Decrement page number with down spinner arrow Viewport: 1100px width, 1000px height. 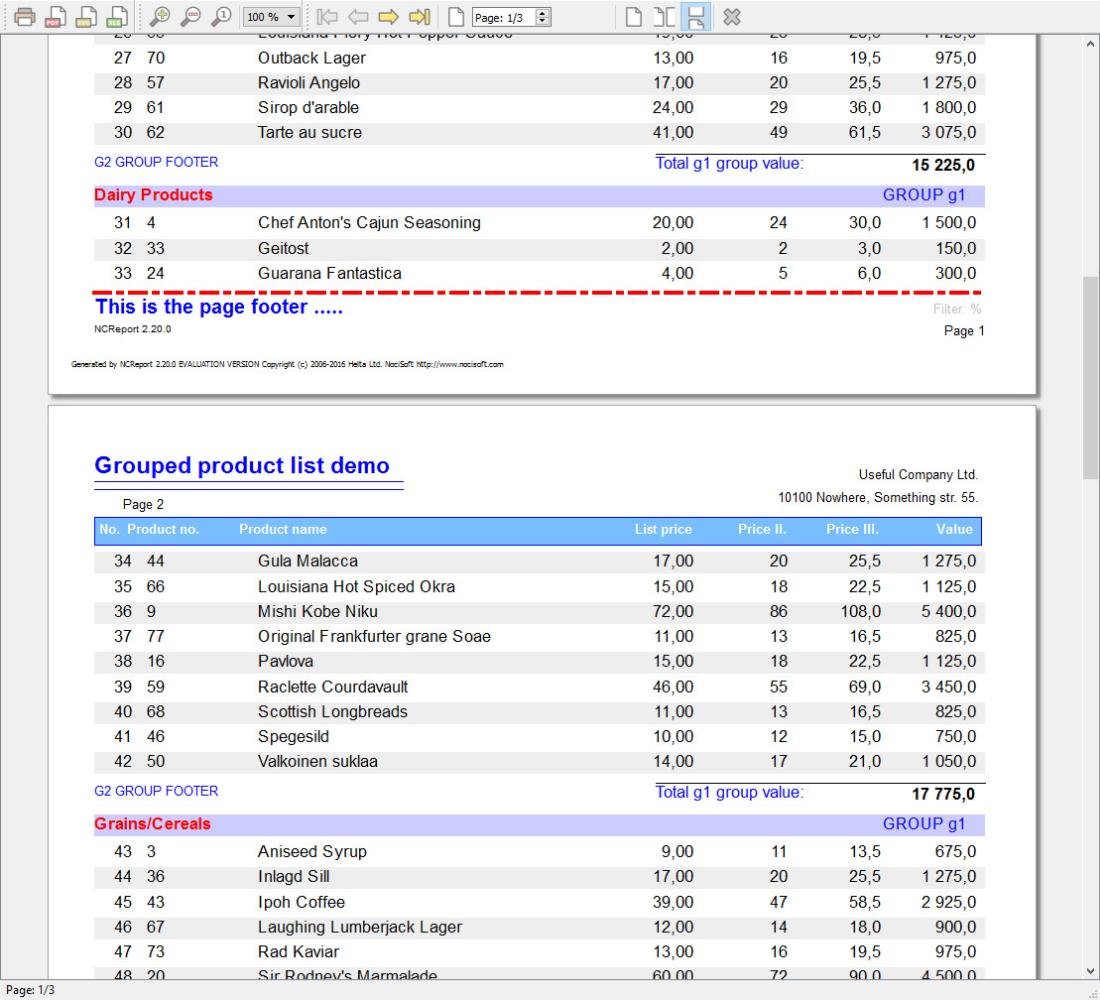point(544,22)
